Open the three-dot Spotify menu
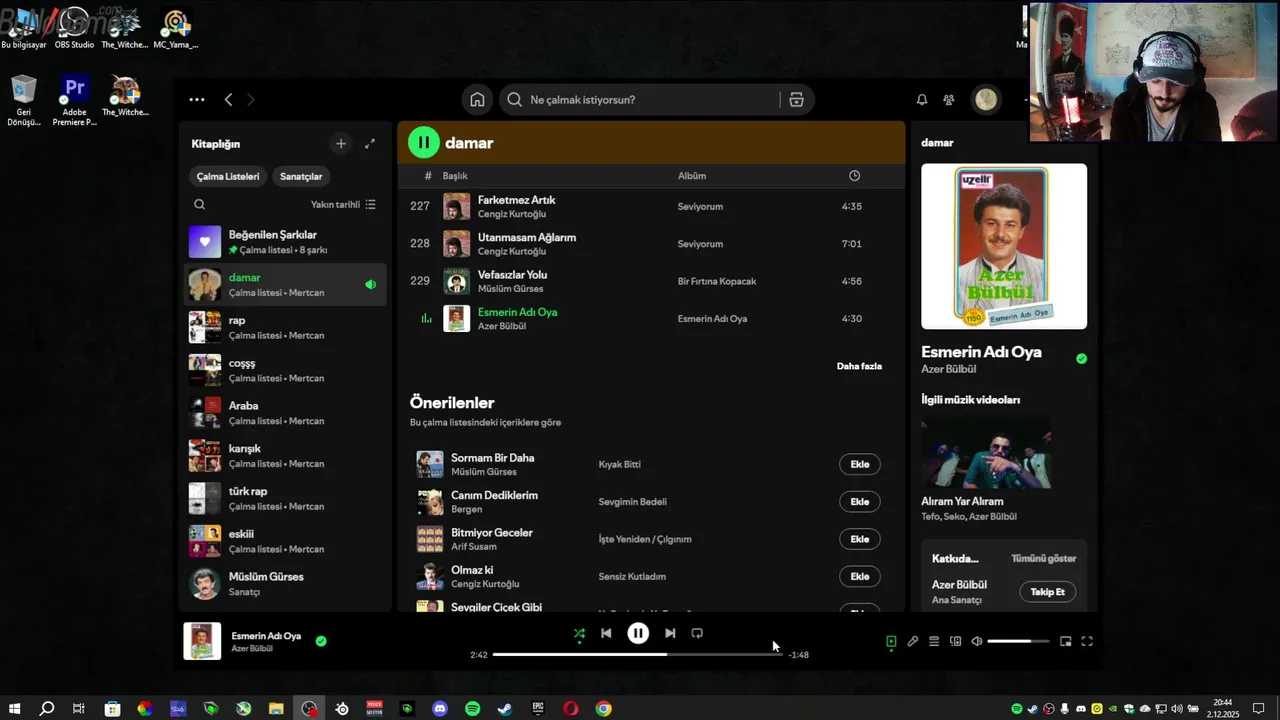Screen dimensions: 1280x720 click(197, 100)
